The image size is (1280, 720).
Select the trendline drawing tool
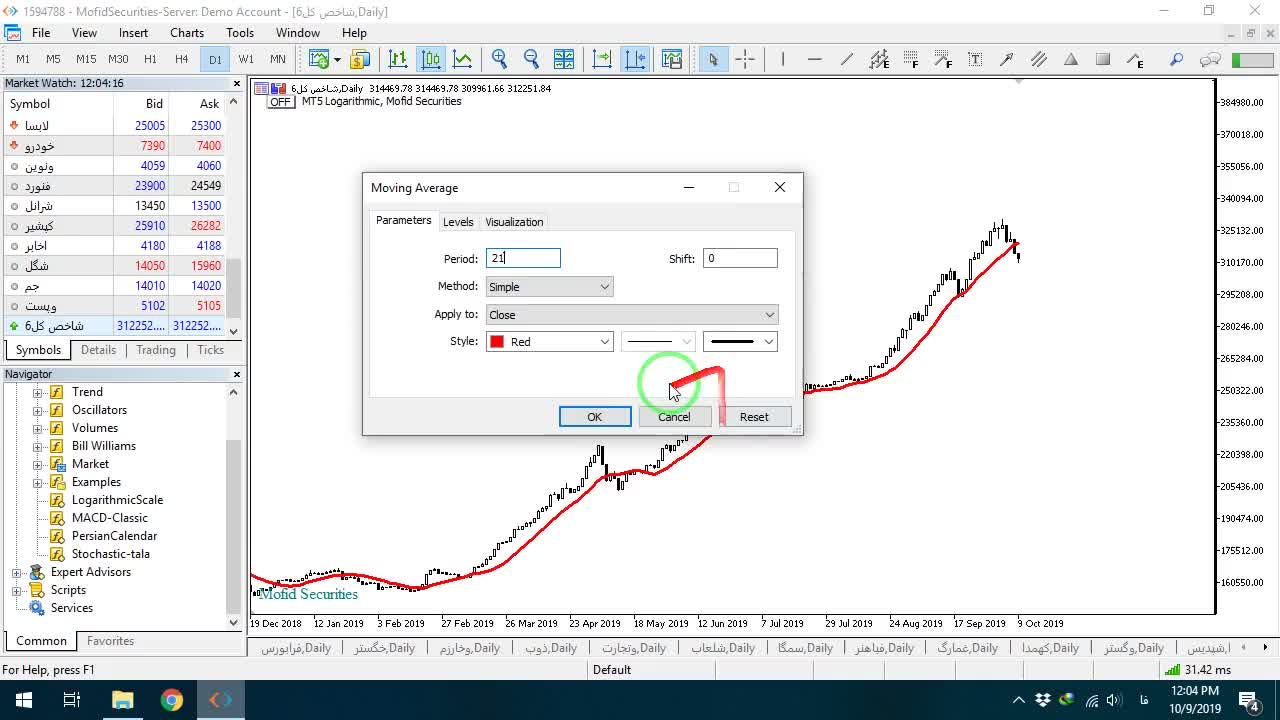(x=847, y=59)
